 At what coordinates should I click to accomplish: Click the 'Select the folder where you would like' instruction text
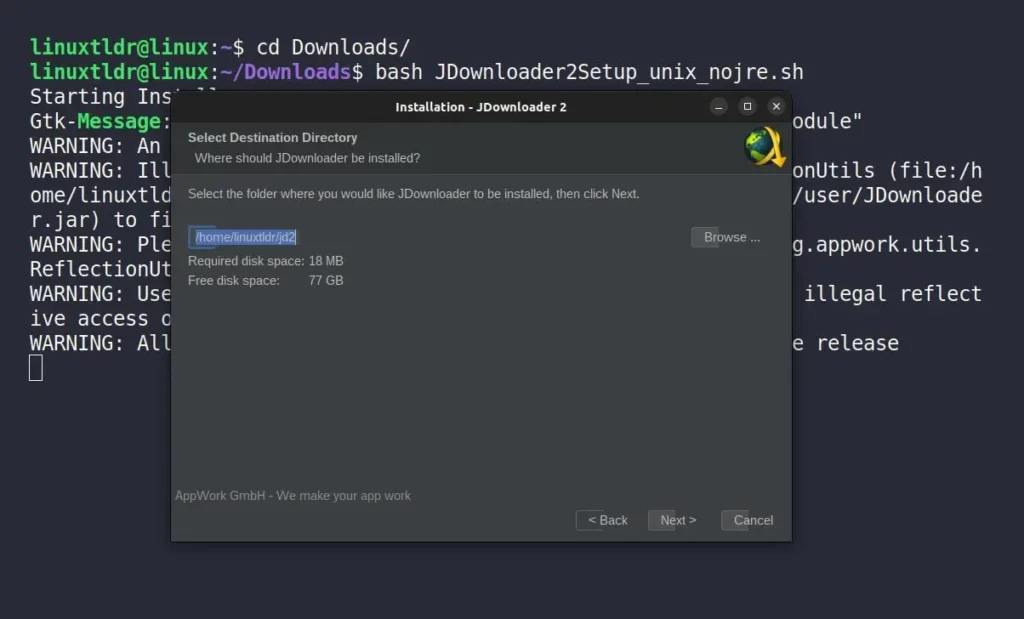pyautogui.click(x=413, y=194)
